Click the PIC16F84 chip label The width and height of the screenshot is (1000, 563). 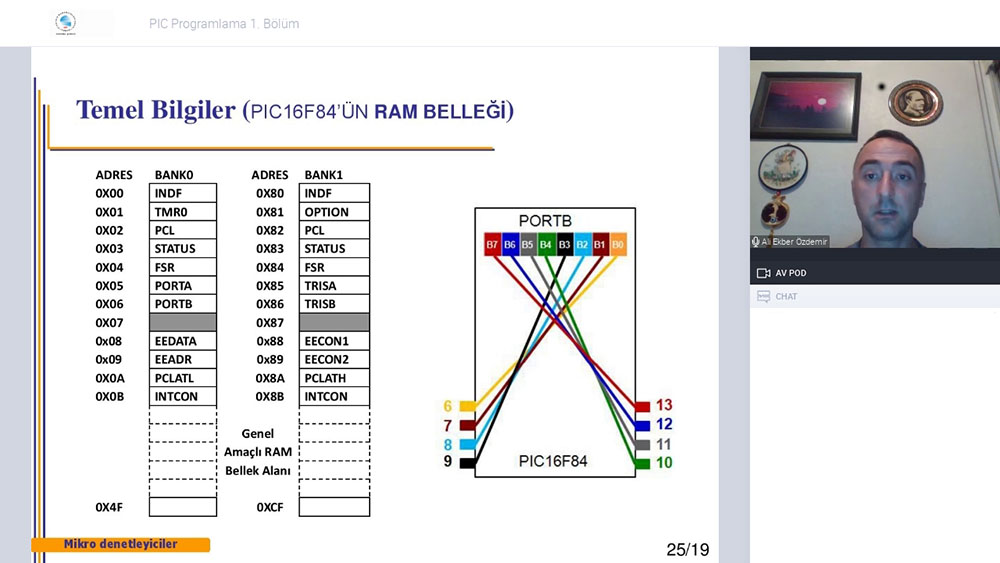coord(553,461)
